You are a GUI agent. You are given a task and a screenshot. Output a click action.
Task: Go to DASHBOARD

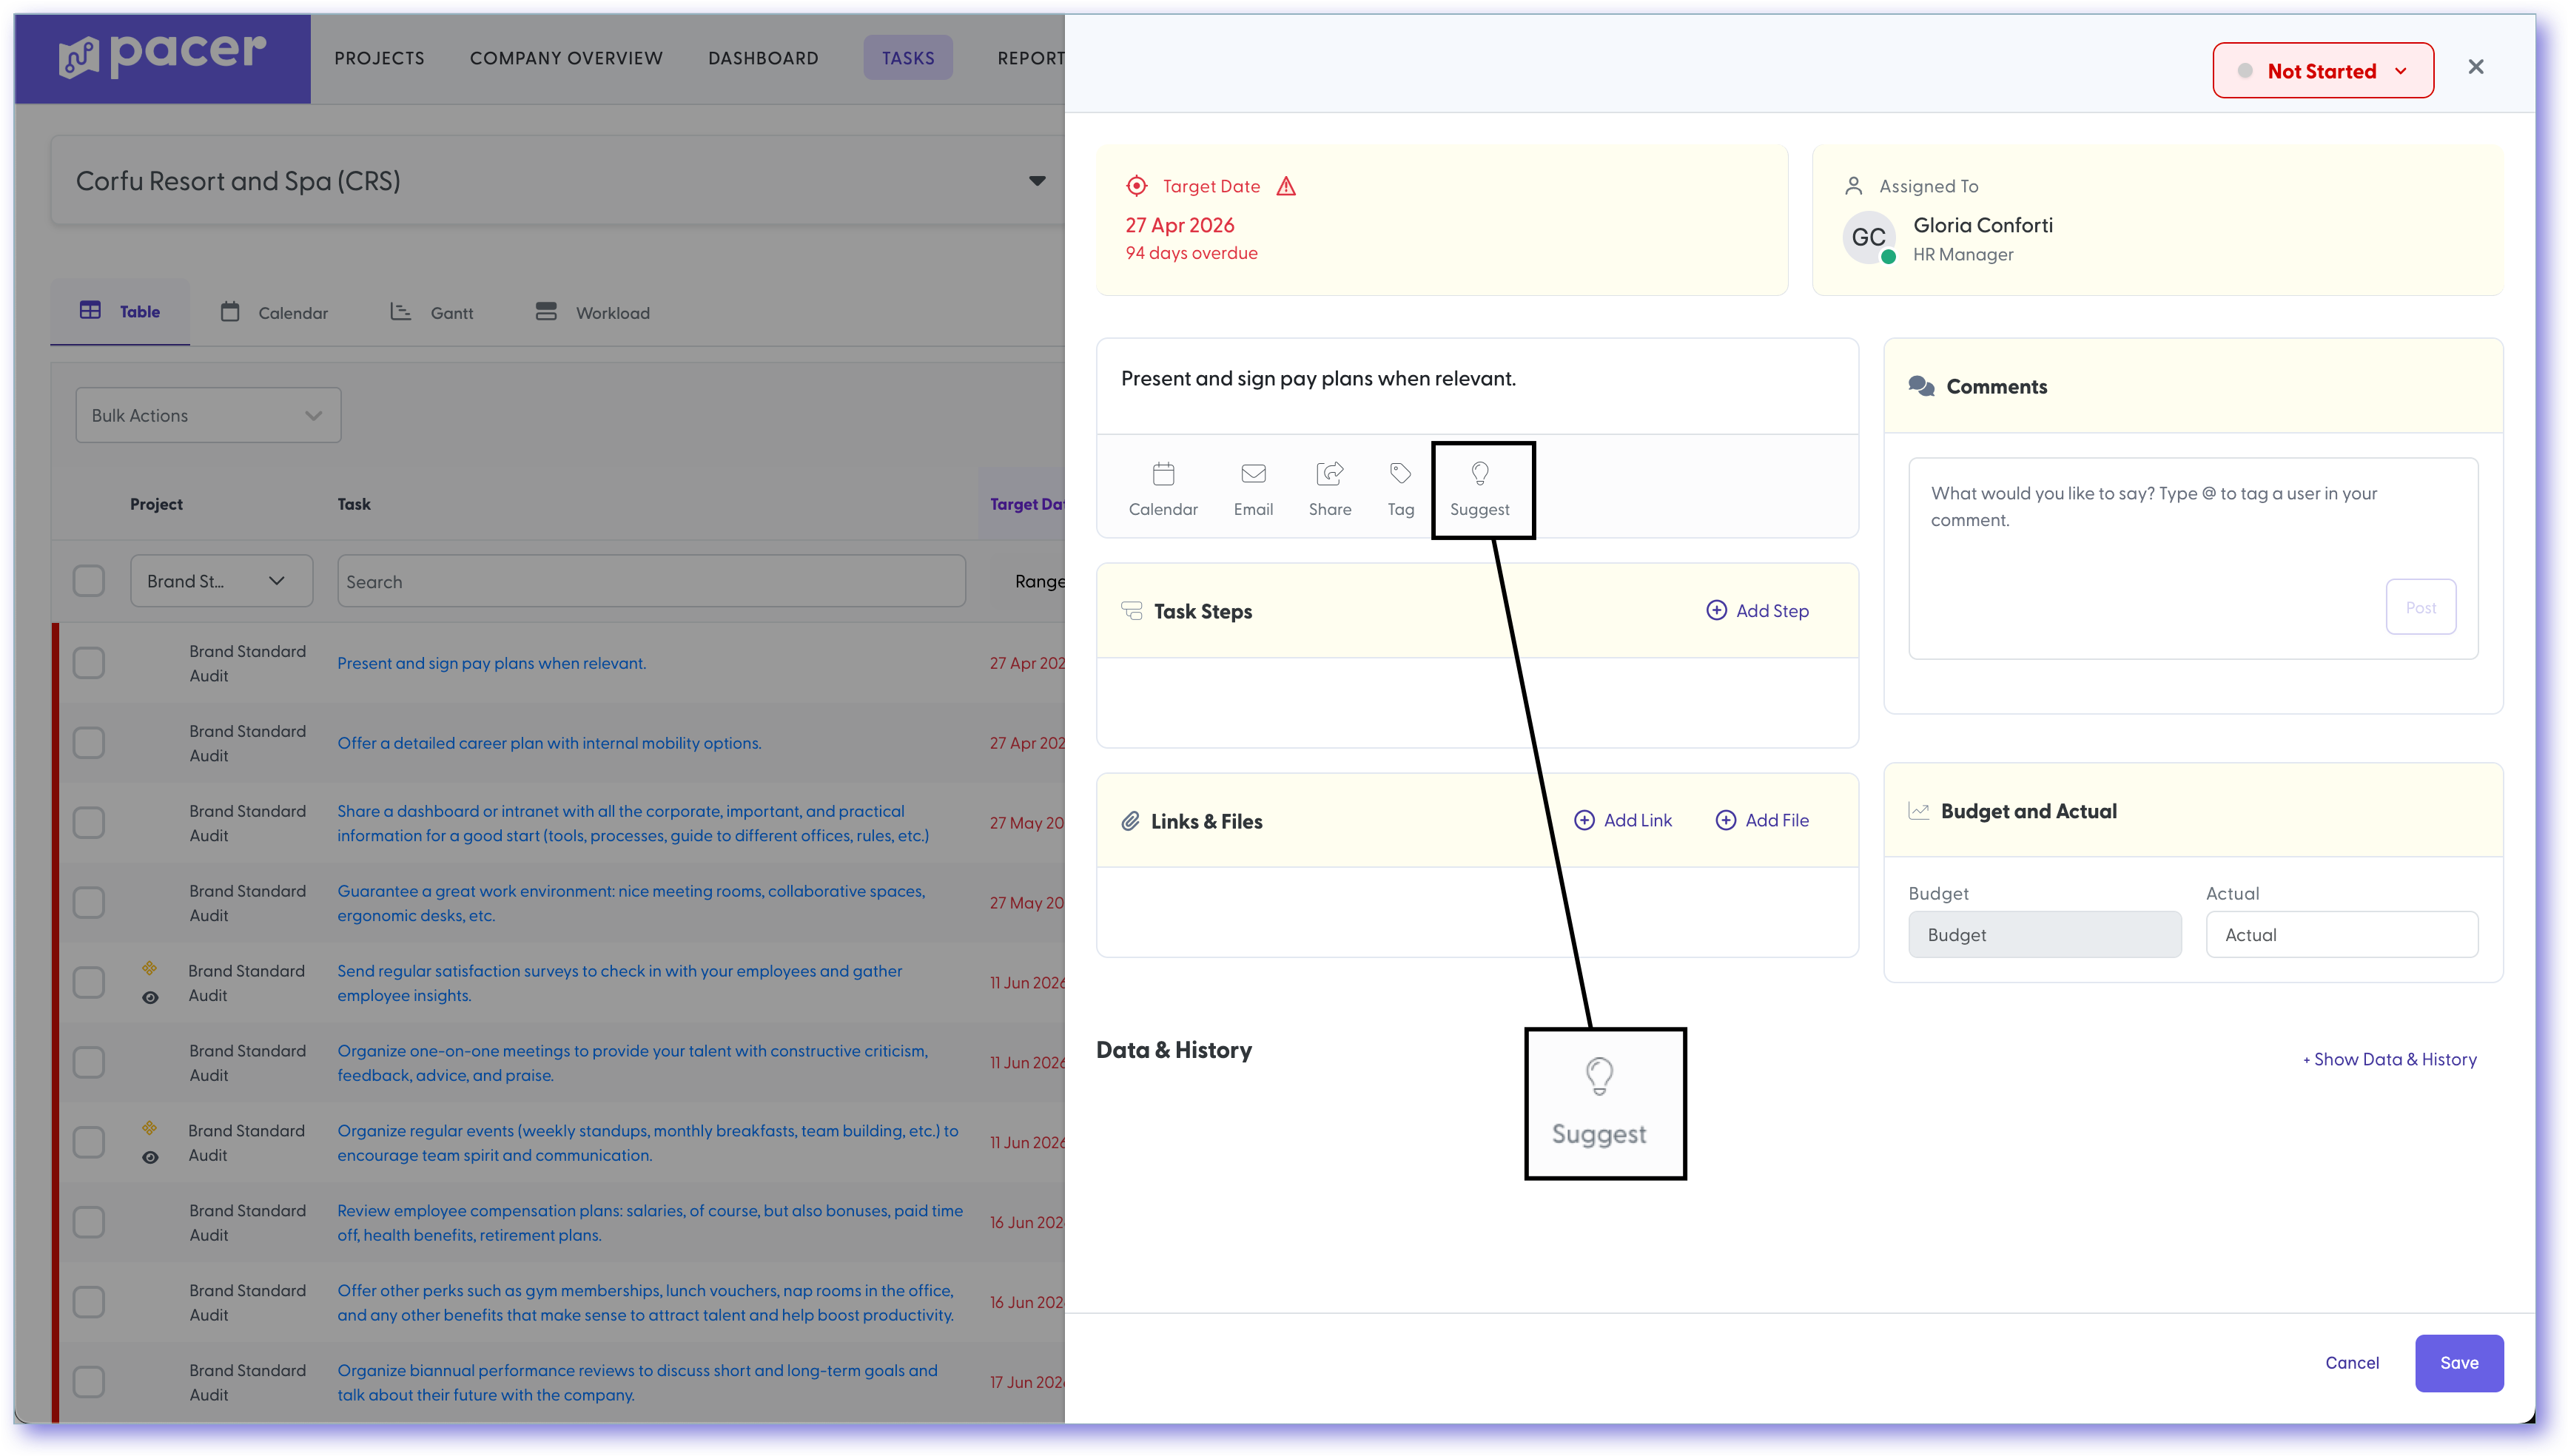click(x=763, y=58)
